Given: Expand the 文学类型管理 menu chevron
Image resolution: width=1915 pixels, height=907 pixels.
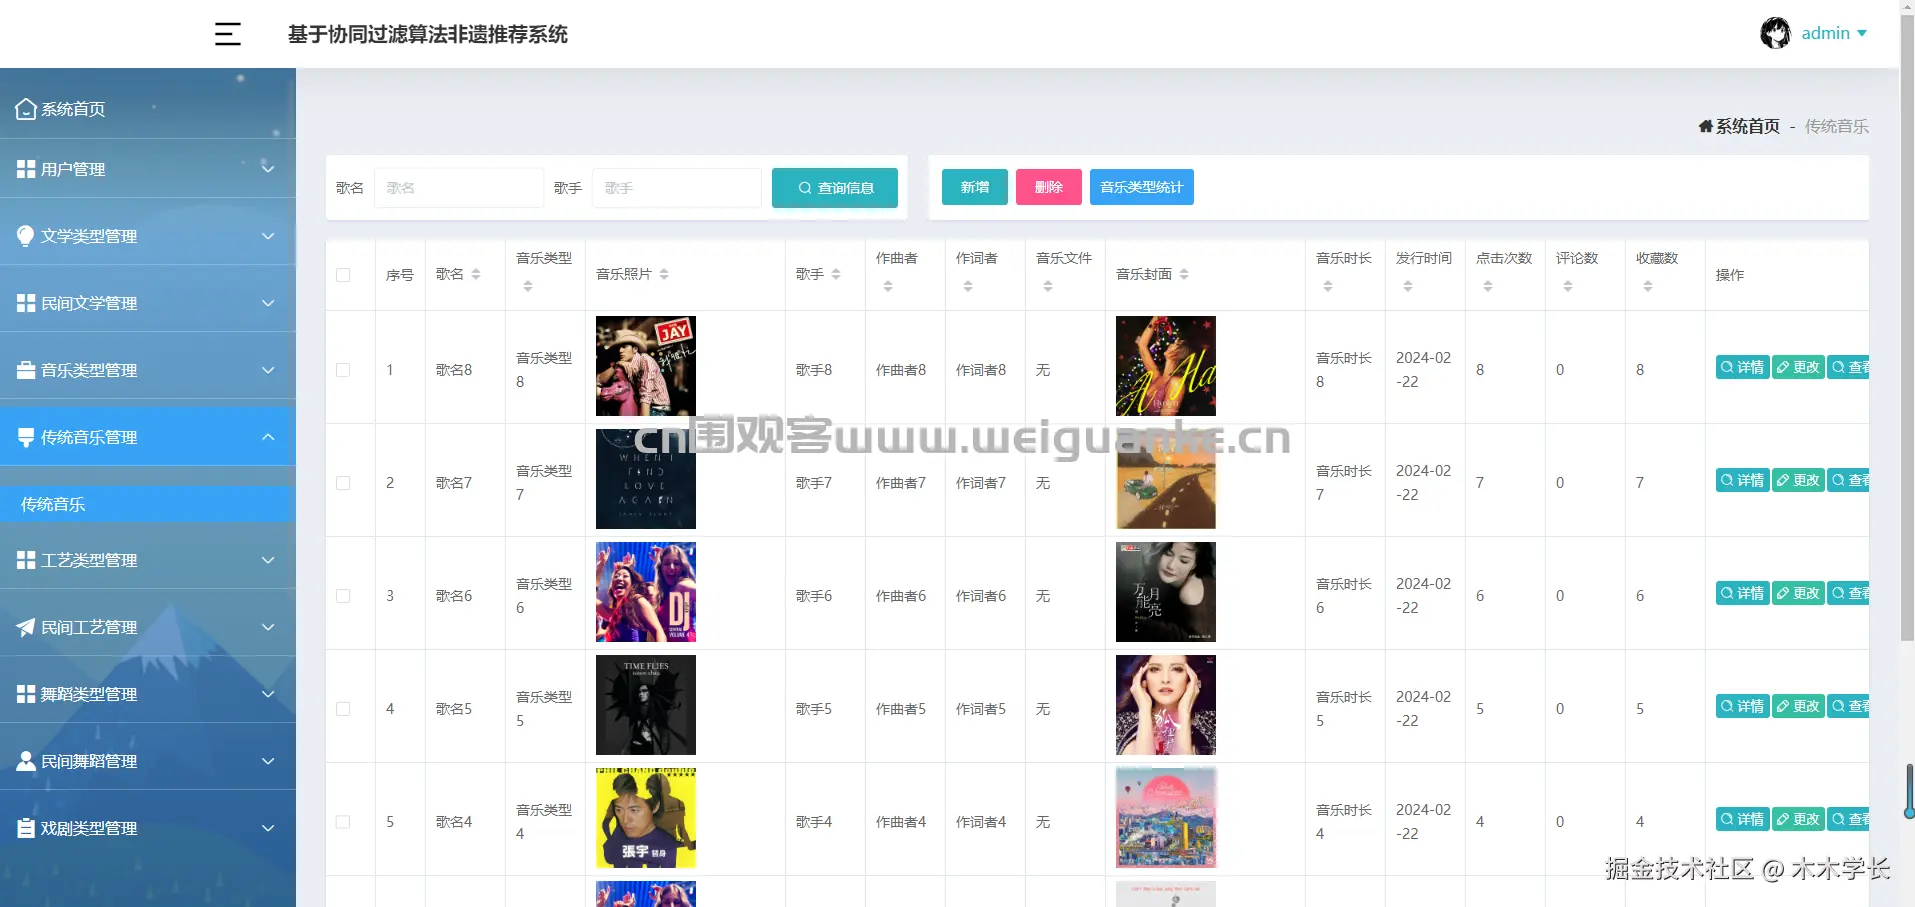Looking at the screenshot, I should click(x=268, y=236).
